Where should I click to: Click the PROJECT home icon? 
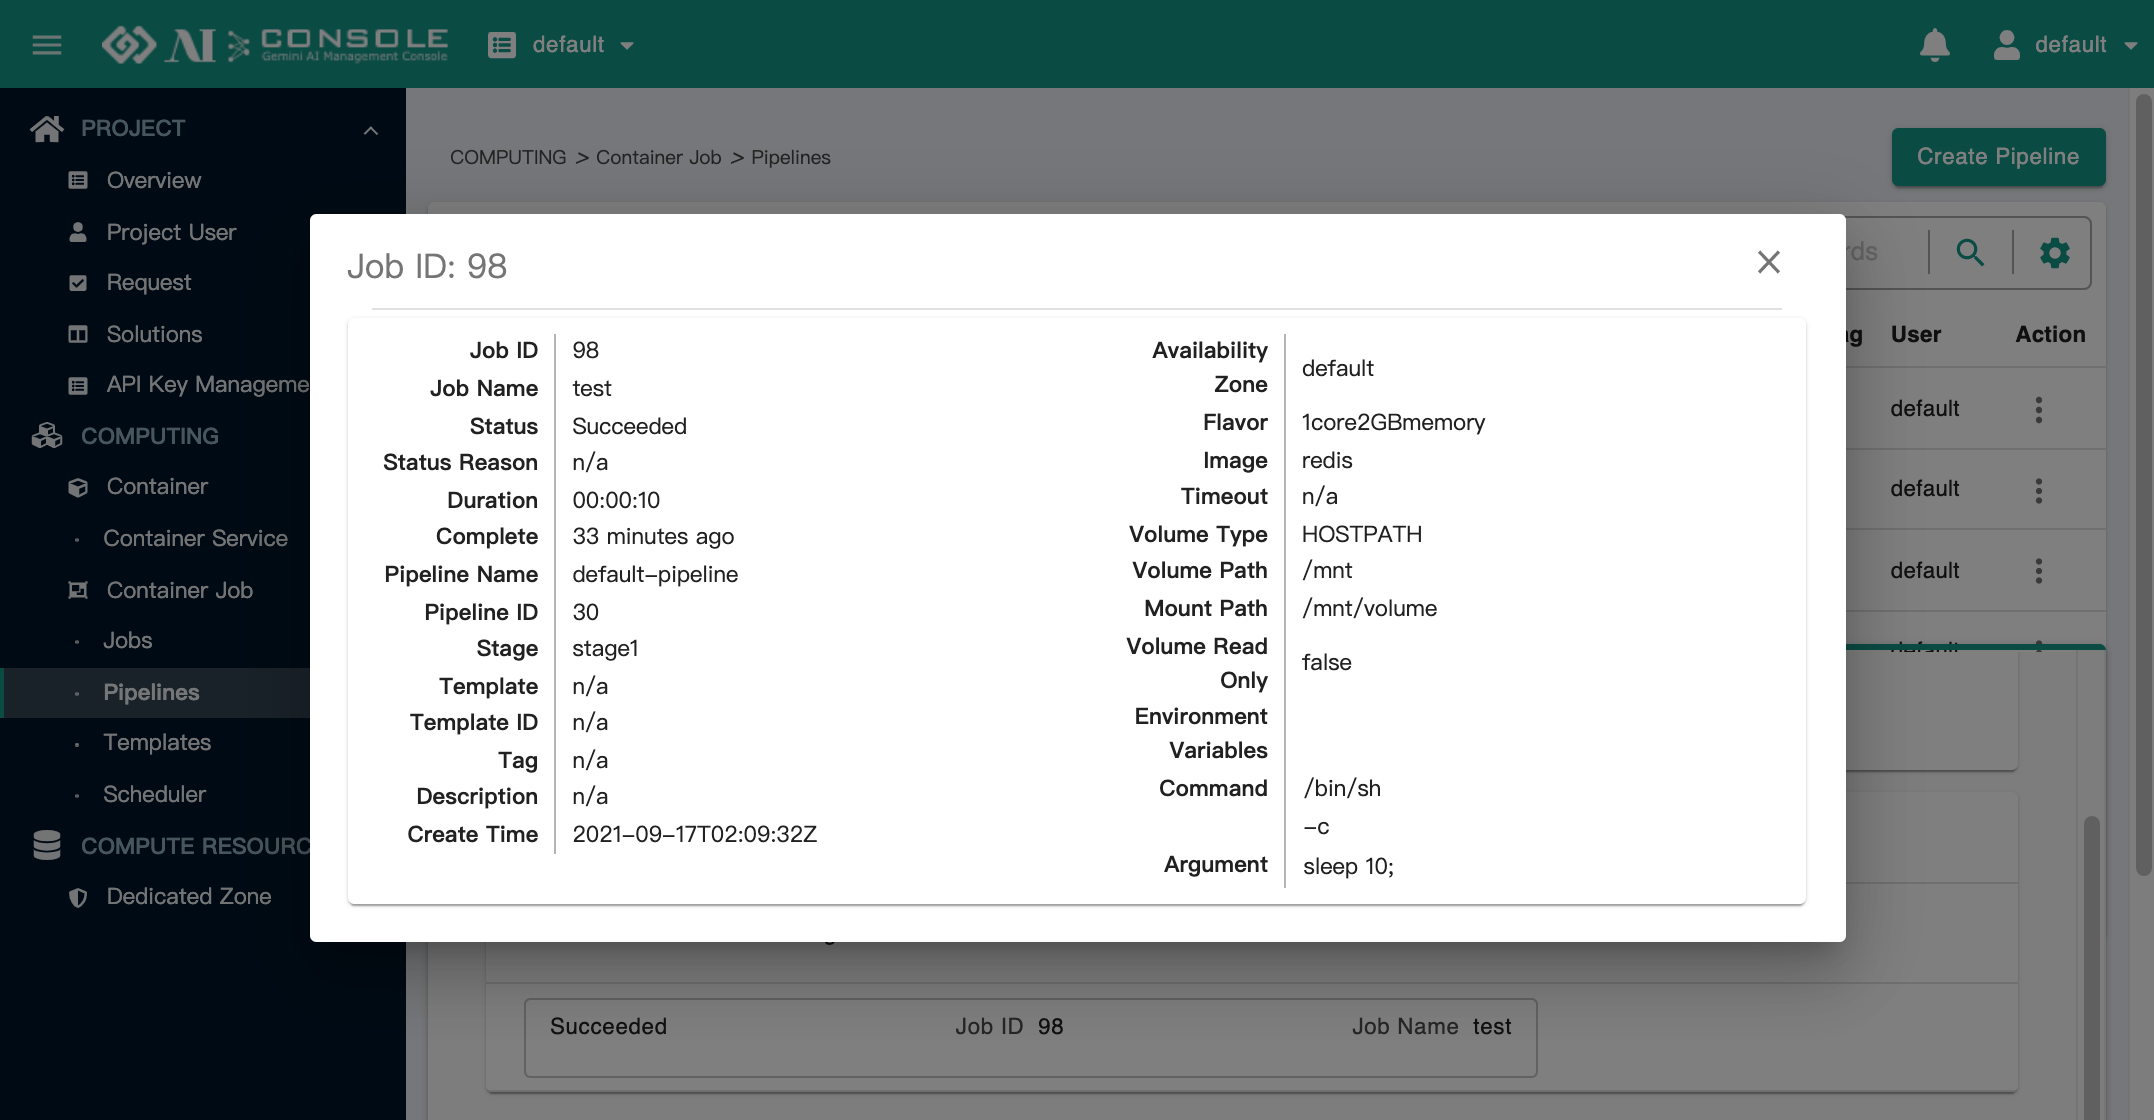[x=47, y=128]
